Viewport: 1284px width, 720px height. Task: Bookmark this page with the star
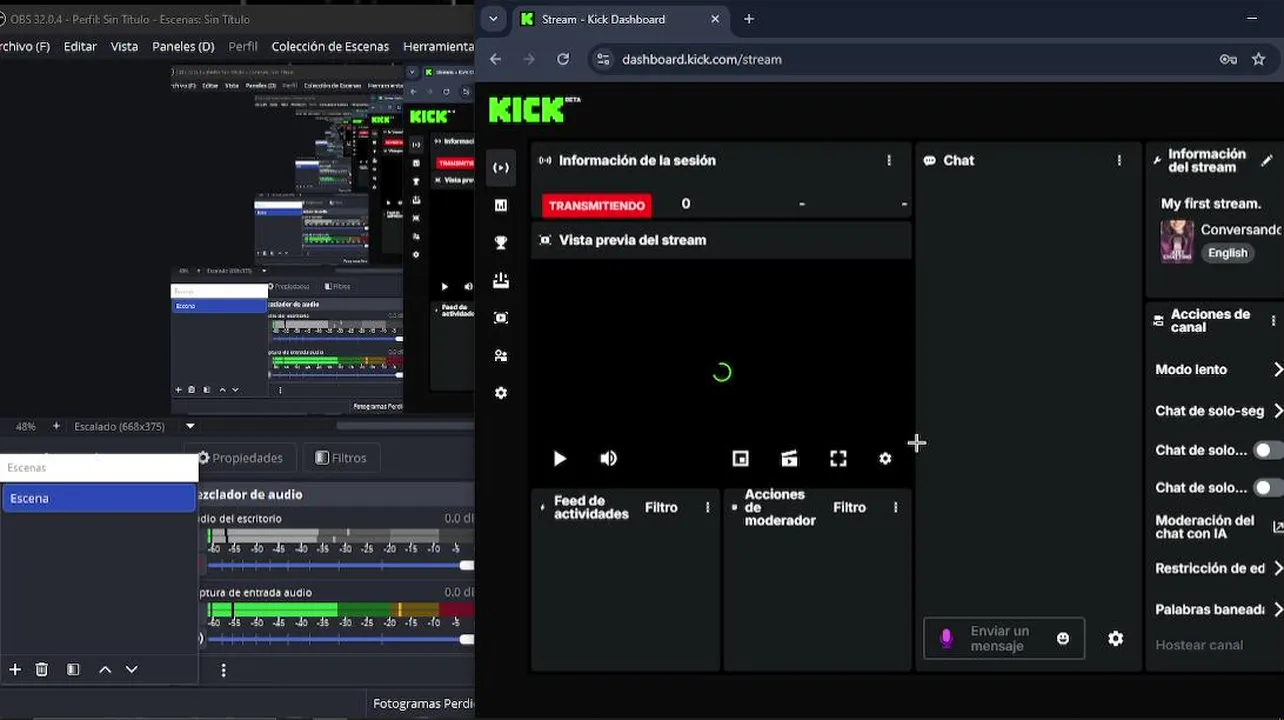(1258, 59)
